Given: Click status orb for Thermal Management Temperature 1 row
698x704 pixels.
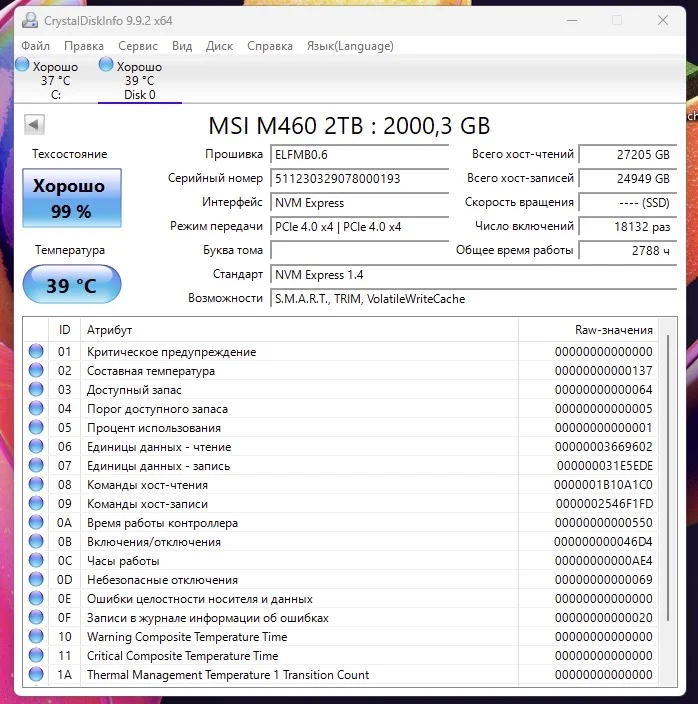Looking at the screenshot, I should coord(36,674).
